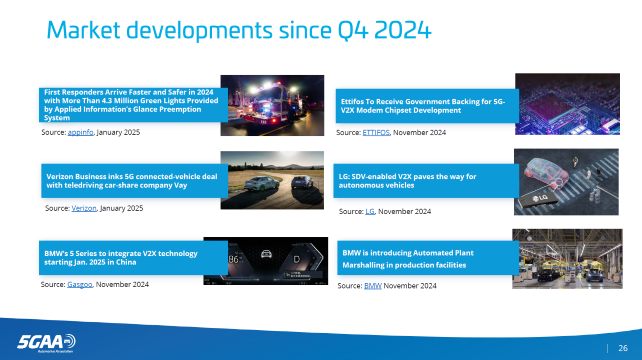Select the BMW dashboard display image

point(266,261)
